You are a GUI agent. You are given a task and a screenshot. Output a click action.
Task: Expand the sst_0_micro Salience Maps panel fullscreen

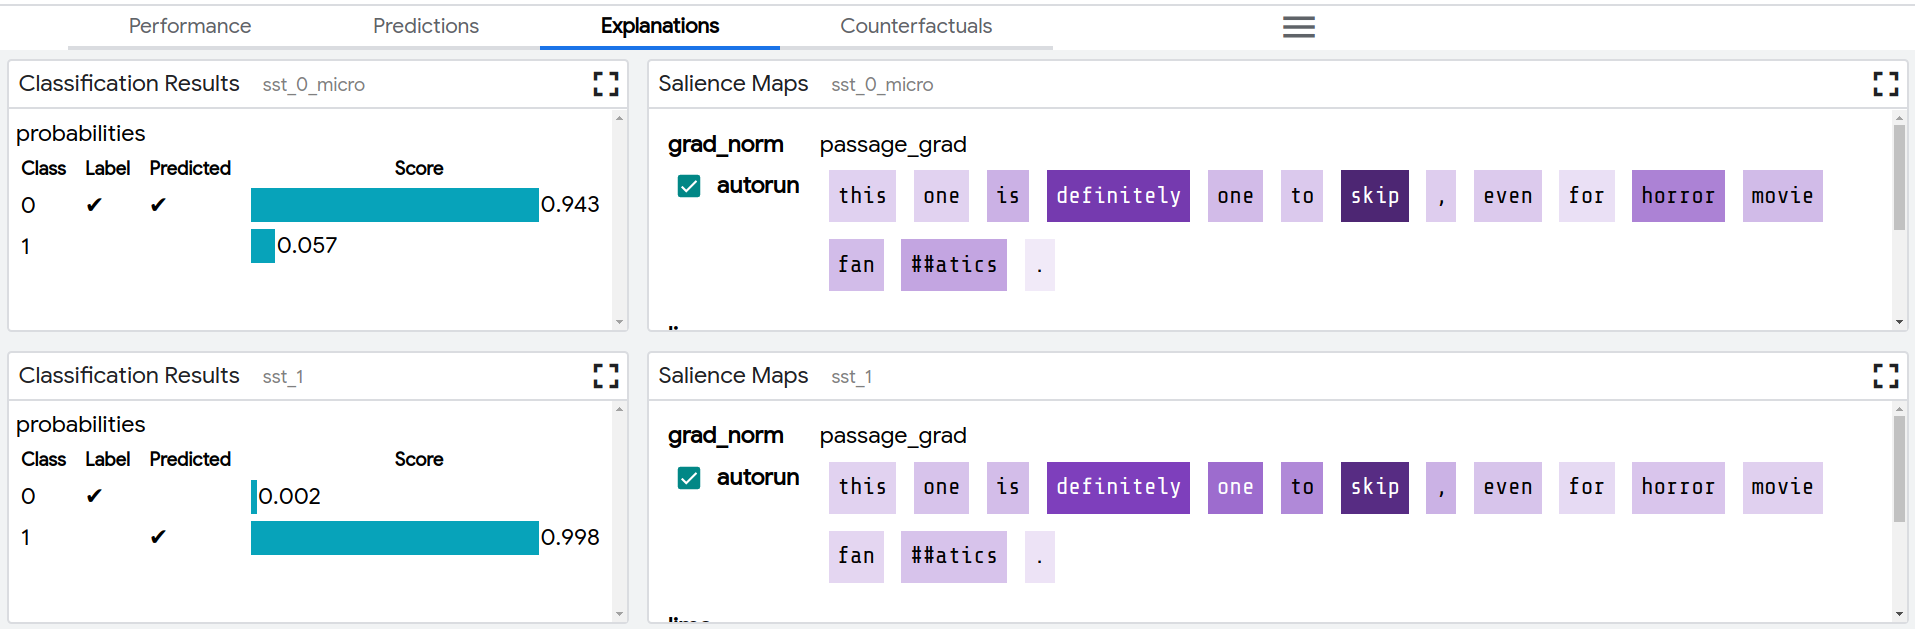click(x=1885, y=84)
